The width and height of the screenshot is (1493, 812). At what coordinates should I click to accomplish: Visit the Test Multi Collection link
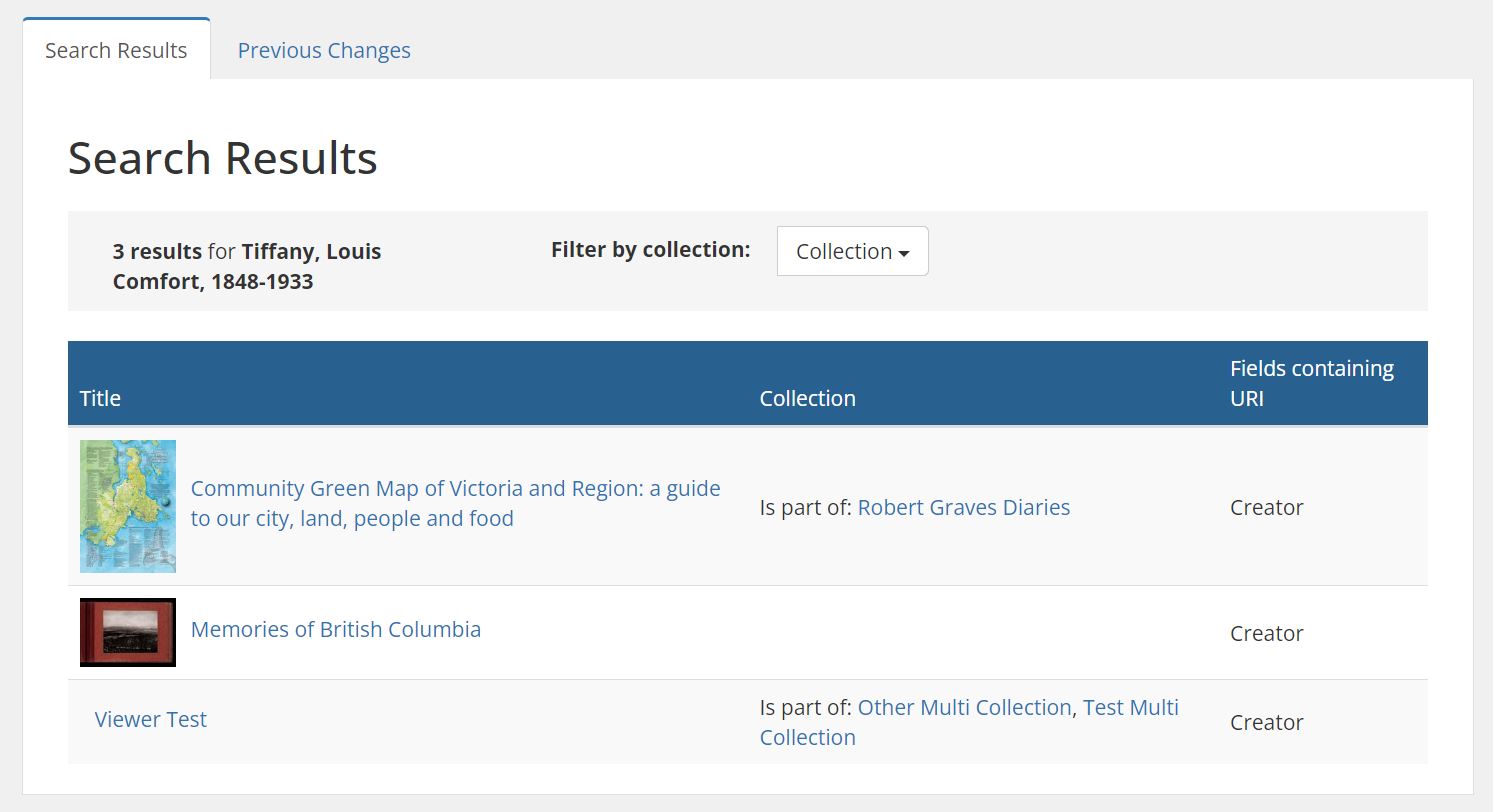pos(969,722)
